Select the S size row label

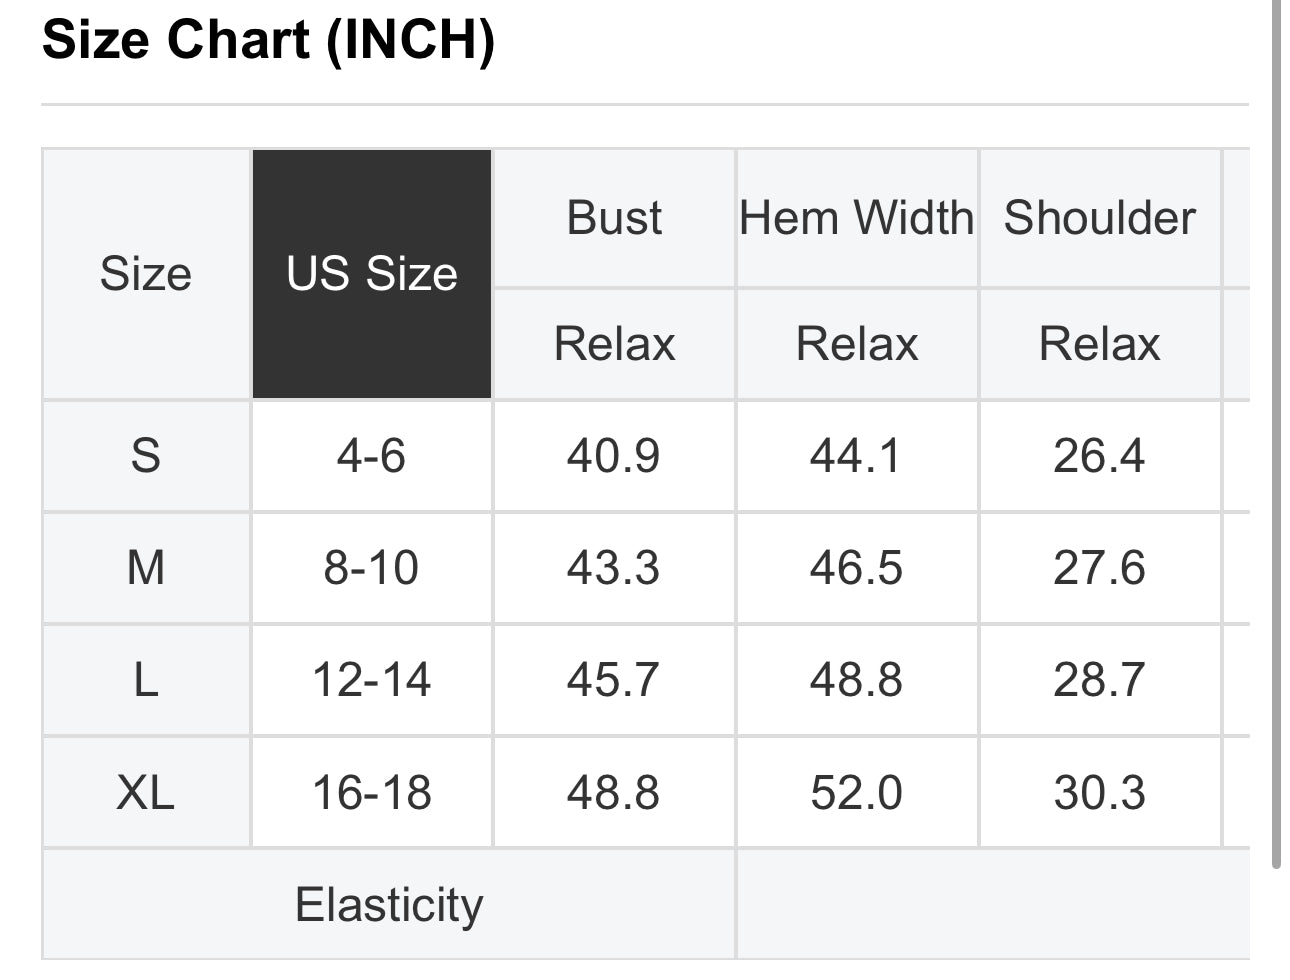click(146, 456)
